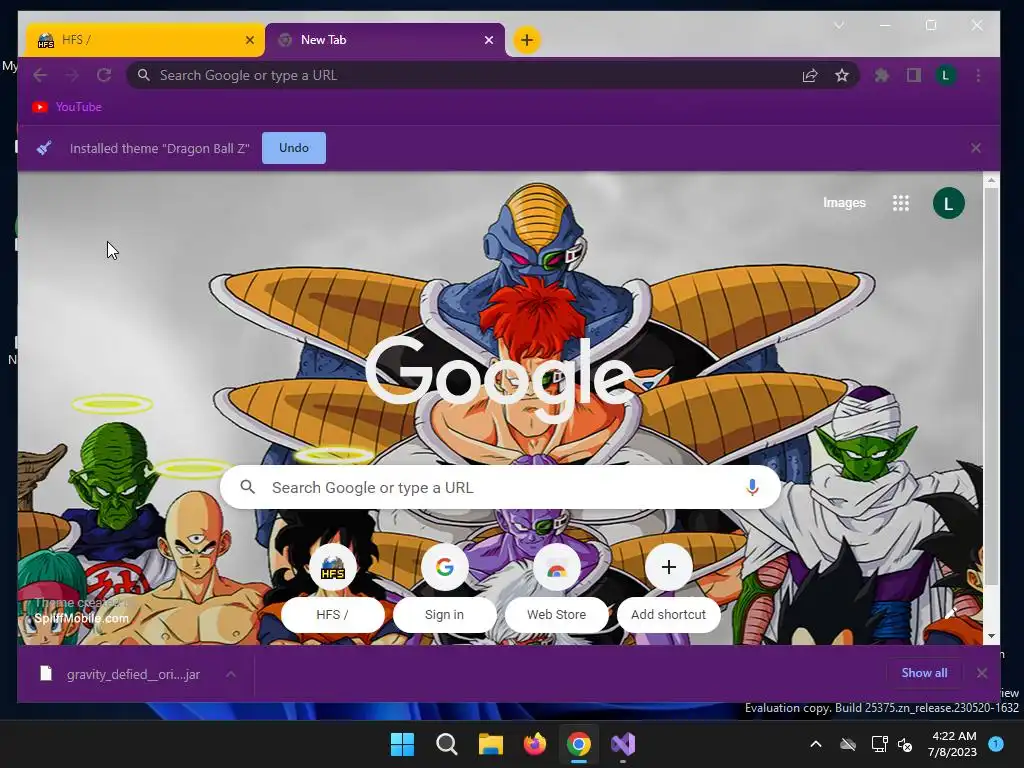1024x768 pixels.
Task: Open YouTube bookmark
Action: click(x=67, y=106)
